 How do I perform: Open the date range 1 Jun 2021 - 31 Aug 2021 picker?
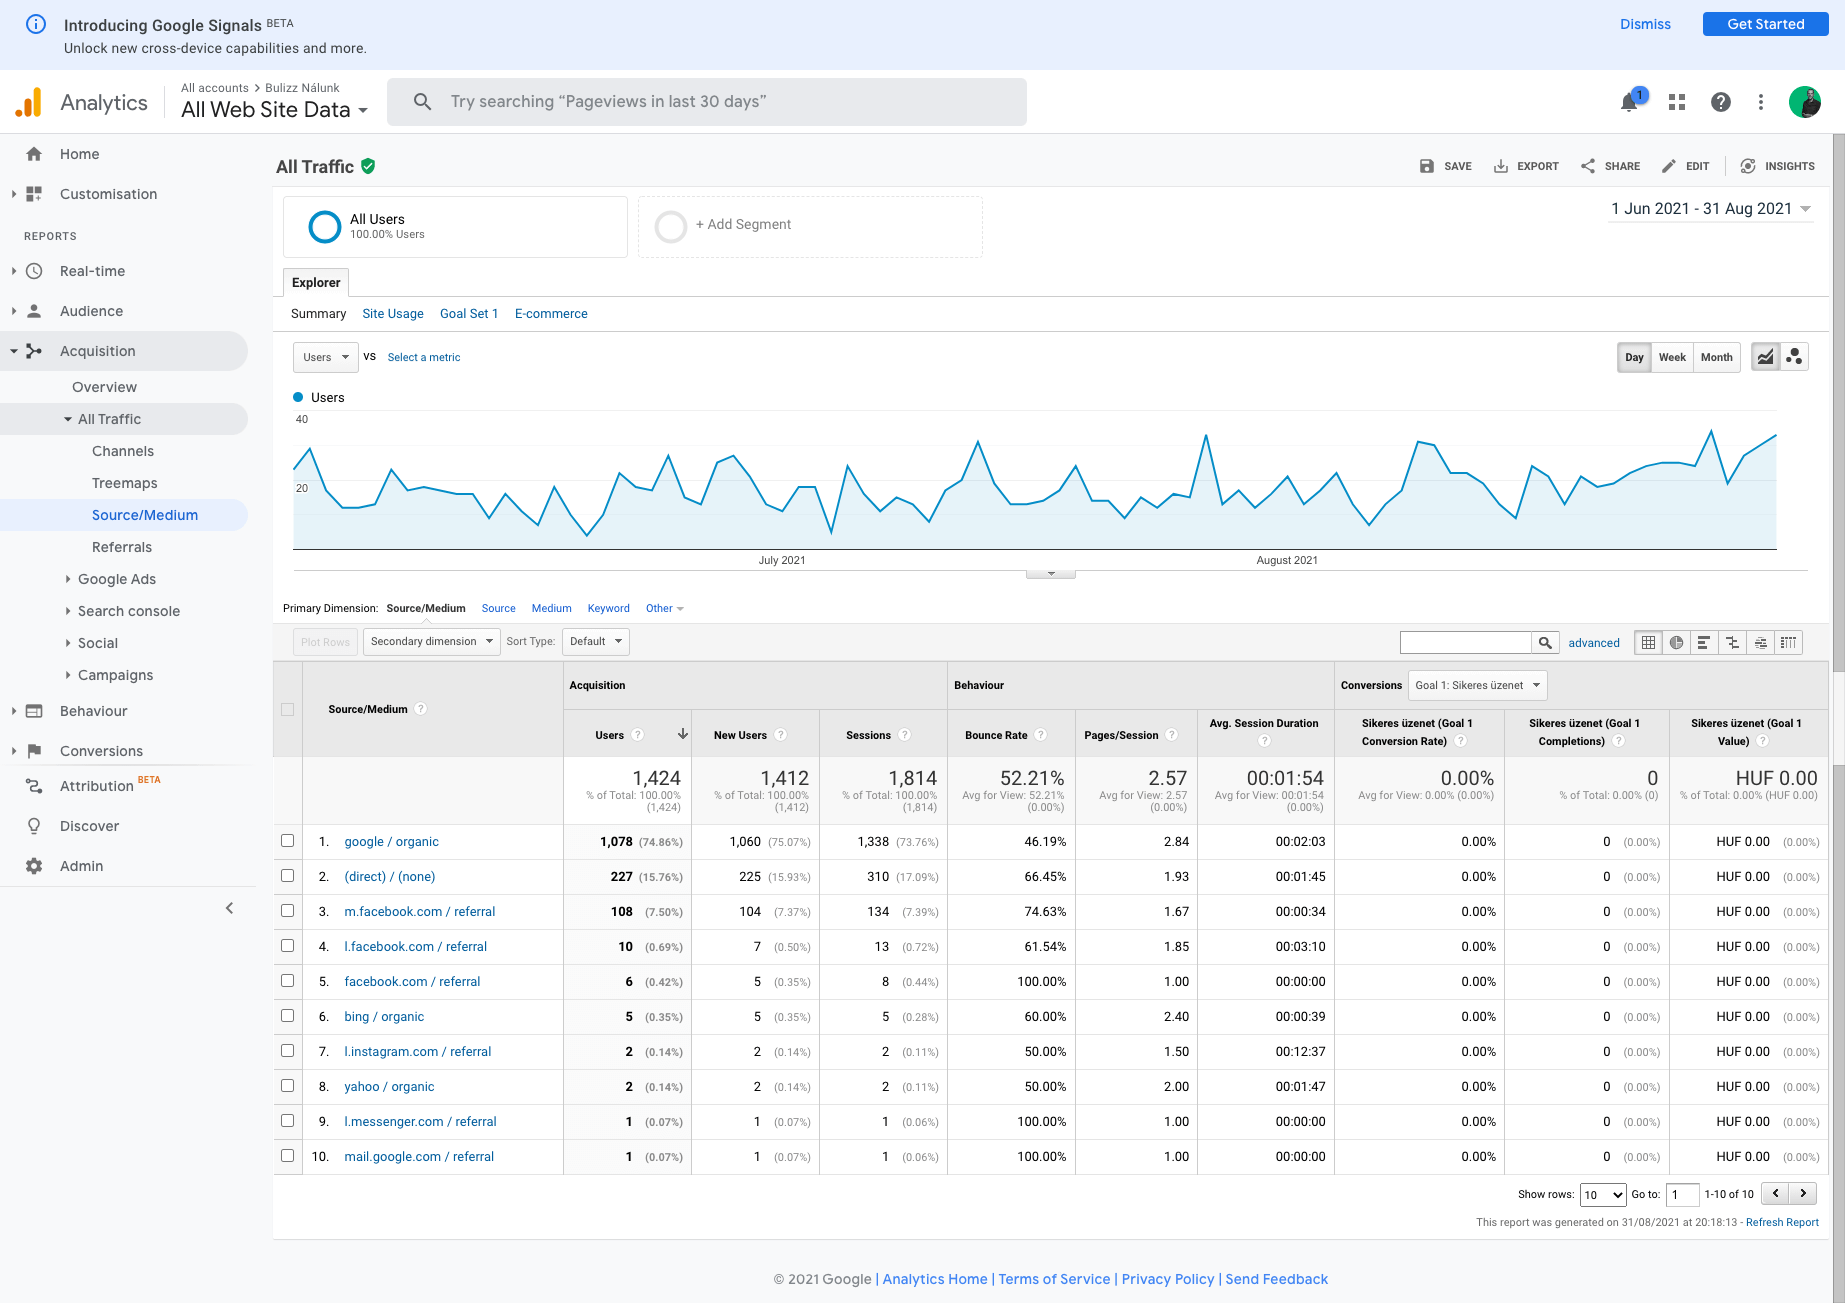[1710, 209]
